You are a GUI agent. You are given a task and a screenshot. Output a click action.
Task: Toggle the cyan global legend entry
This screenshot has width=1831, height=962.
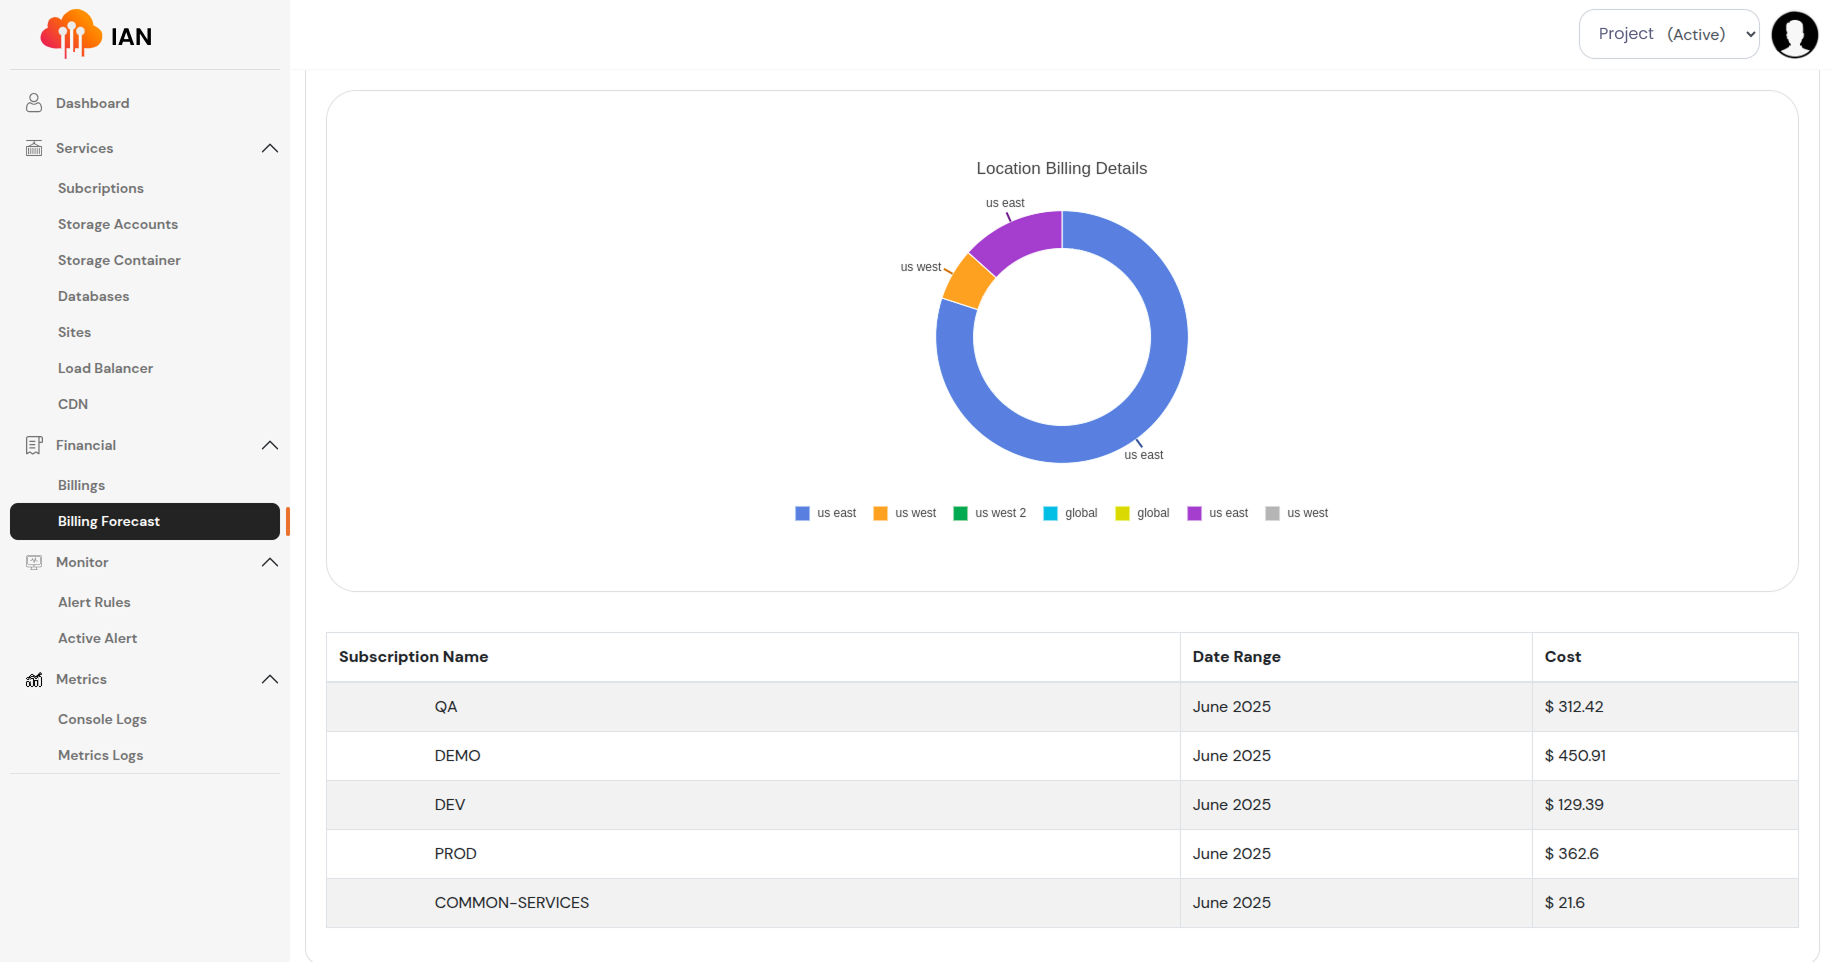point(1070,512)
